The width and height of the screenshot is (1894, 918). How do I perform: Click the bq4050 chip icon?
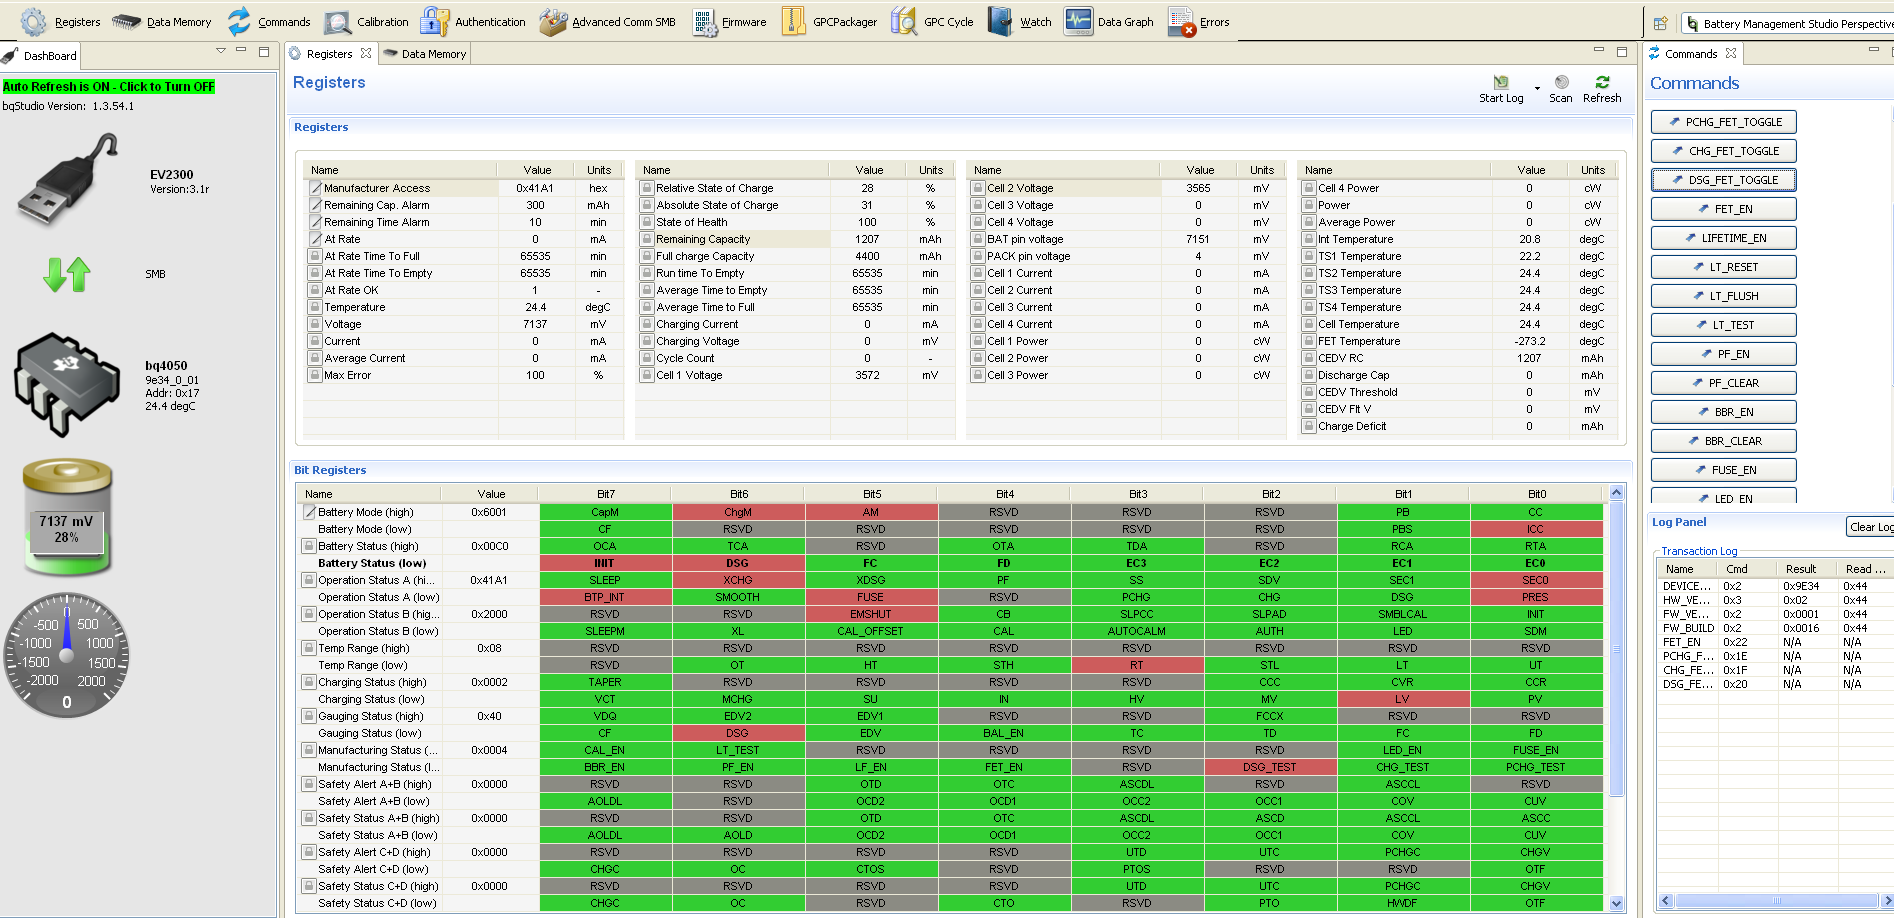click(66, 385)
